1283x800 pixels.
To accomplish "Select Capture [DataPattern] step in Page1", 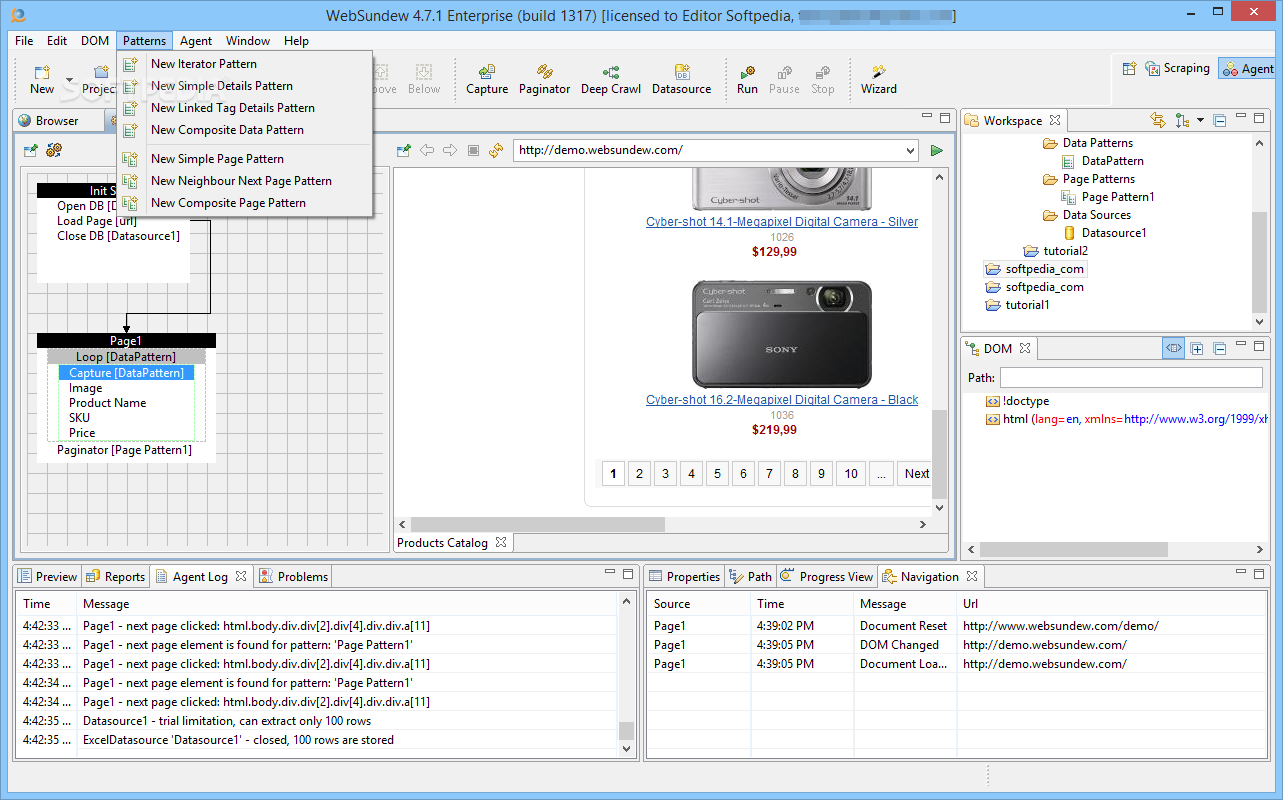I will pyautogui.click(x=126, y=373).
